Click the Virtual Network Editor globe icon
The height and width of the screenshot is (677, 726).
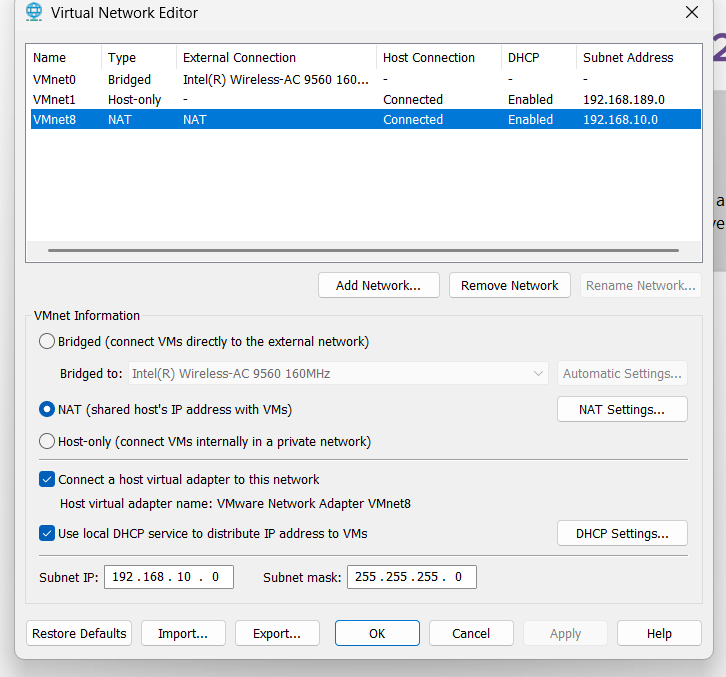(x=33, y=13)
